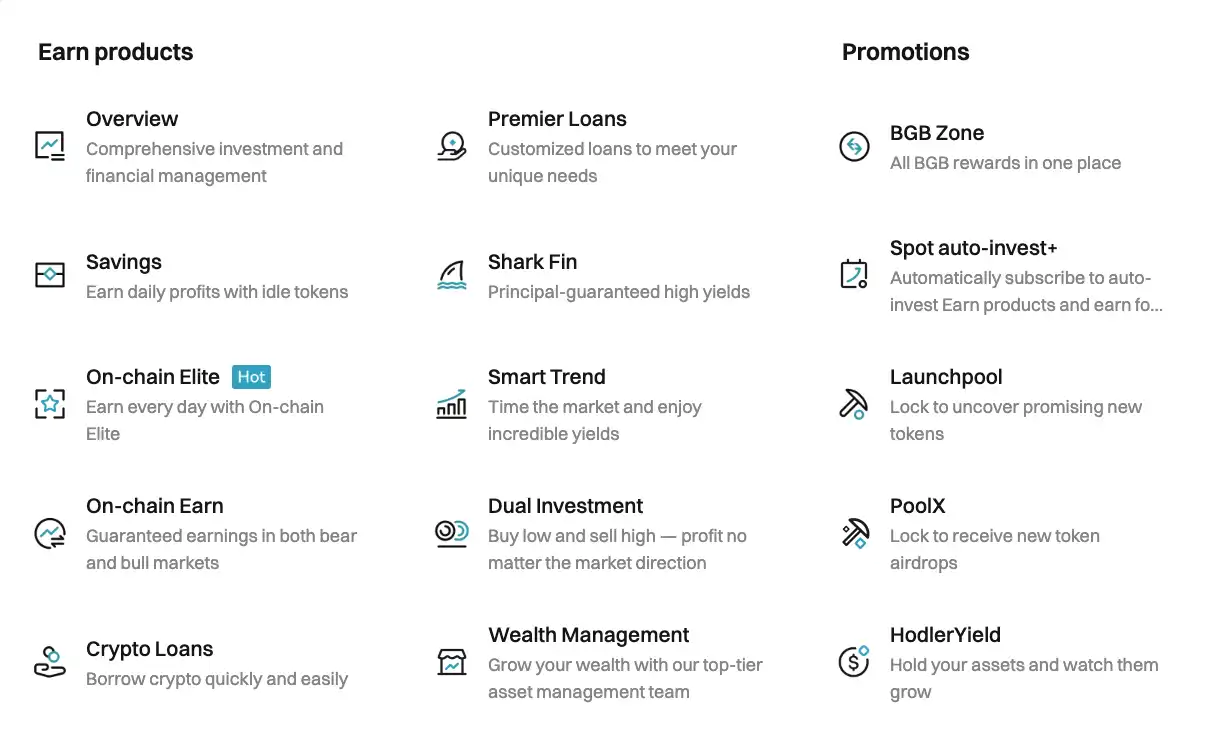Image resolution: width=1206 pixels, height=740 pixels.
Task: Click "Borrow crypto quickly and easily" text
Action: (x=217, y=679)
